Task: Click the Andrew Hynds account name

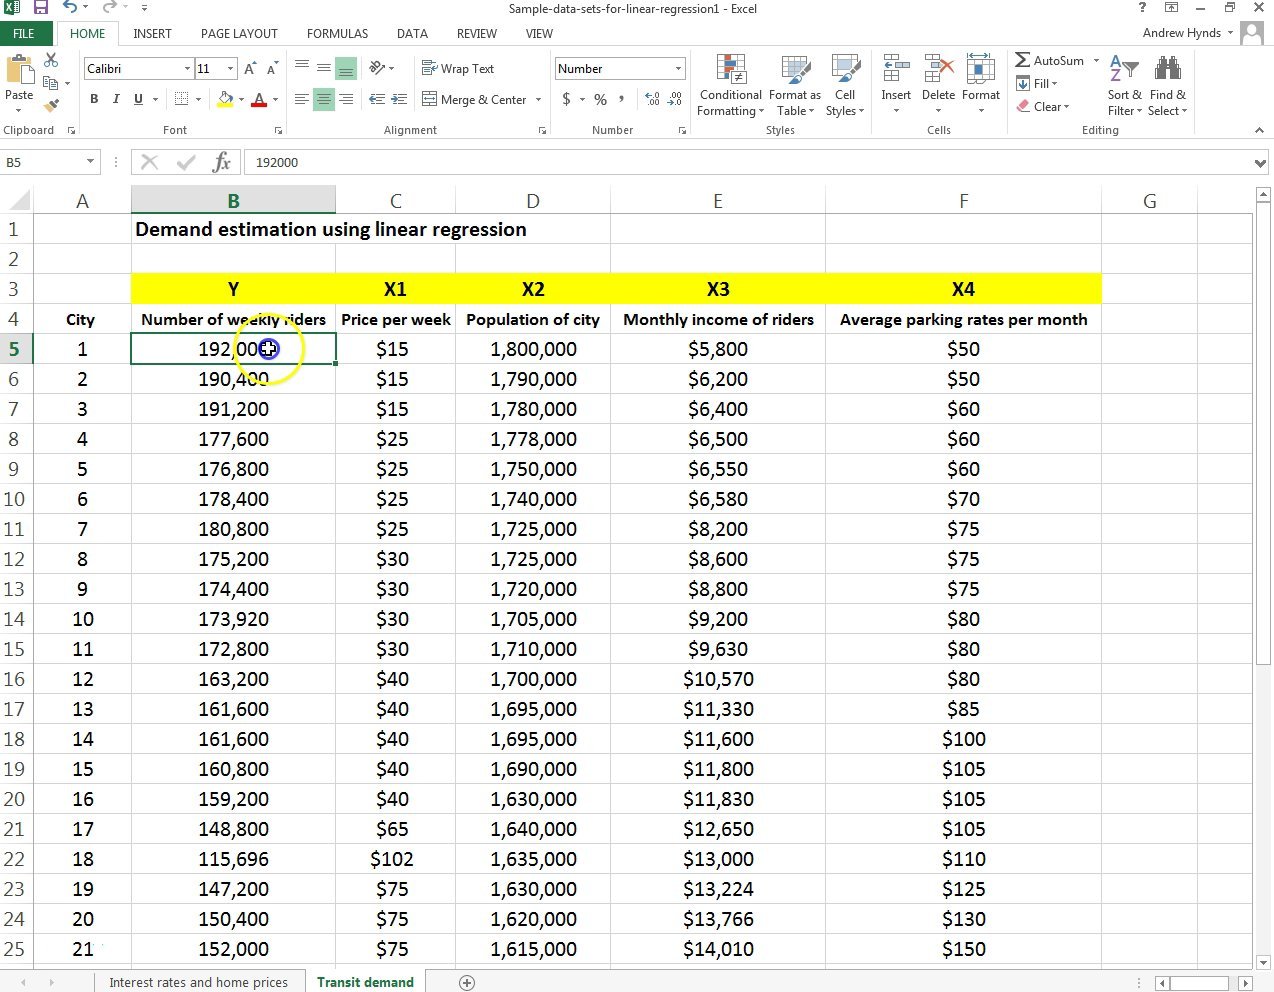Action: pos(1184,32)
